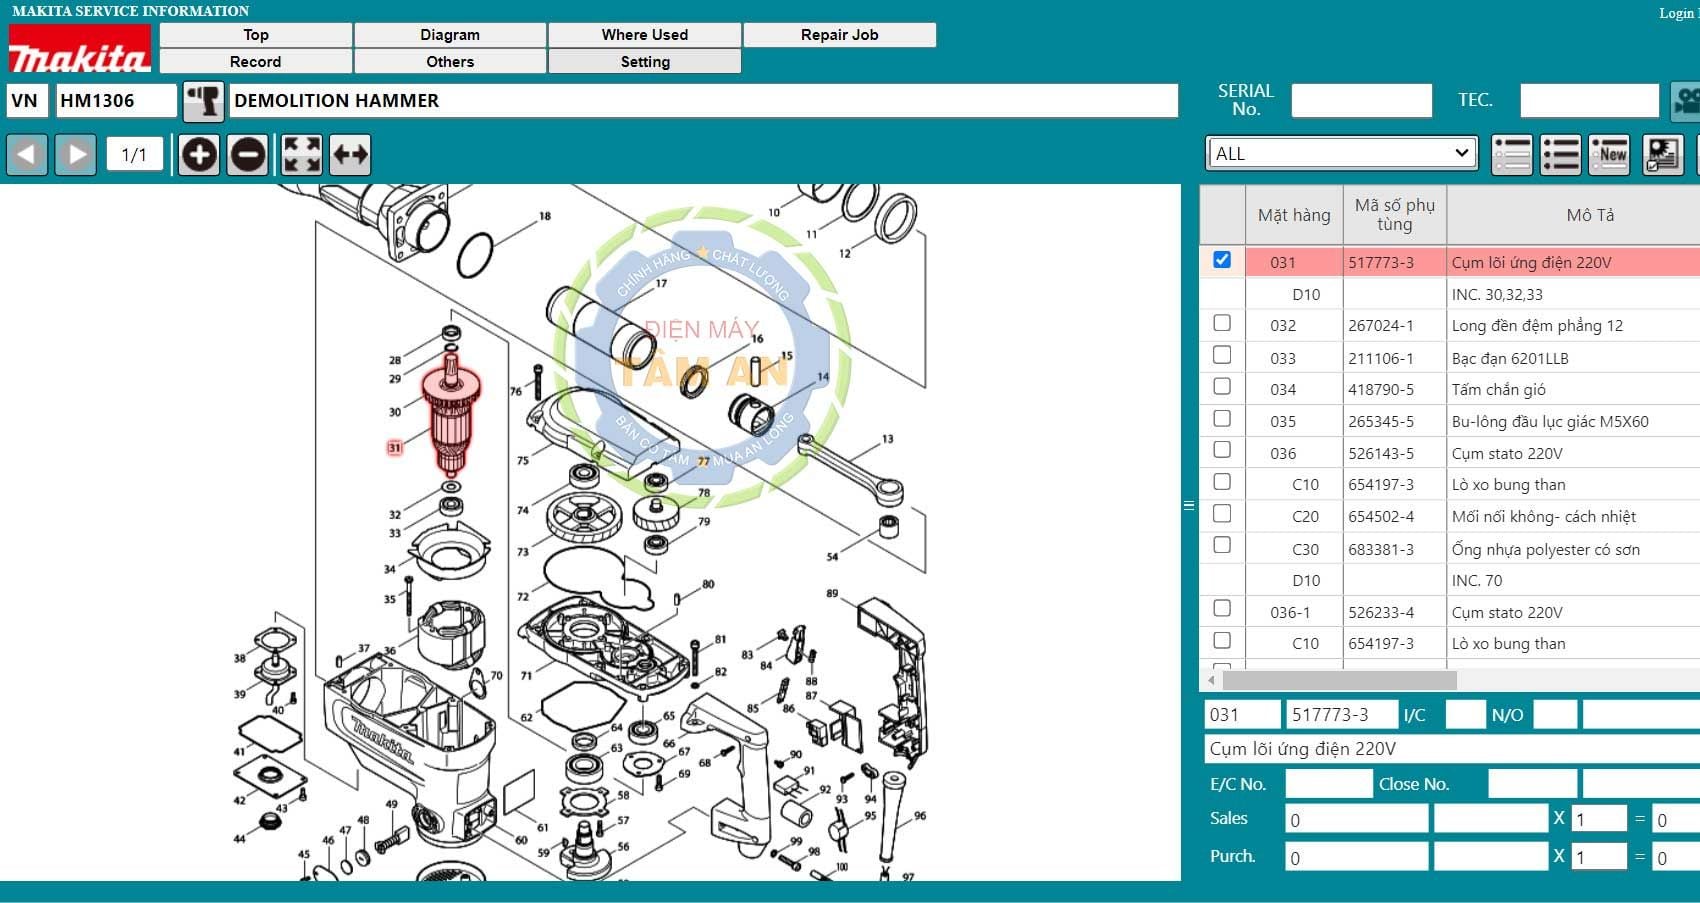Click the Mô Tả column header
Viewport: 1700px width, 903px height.
1590,215
